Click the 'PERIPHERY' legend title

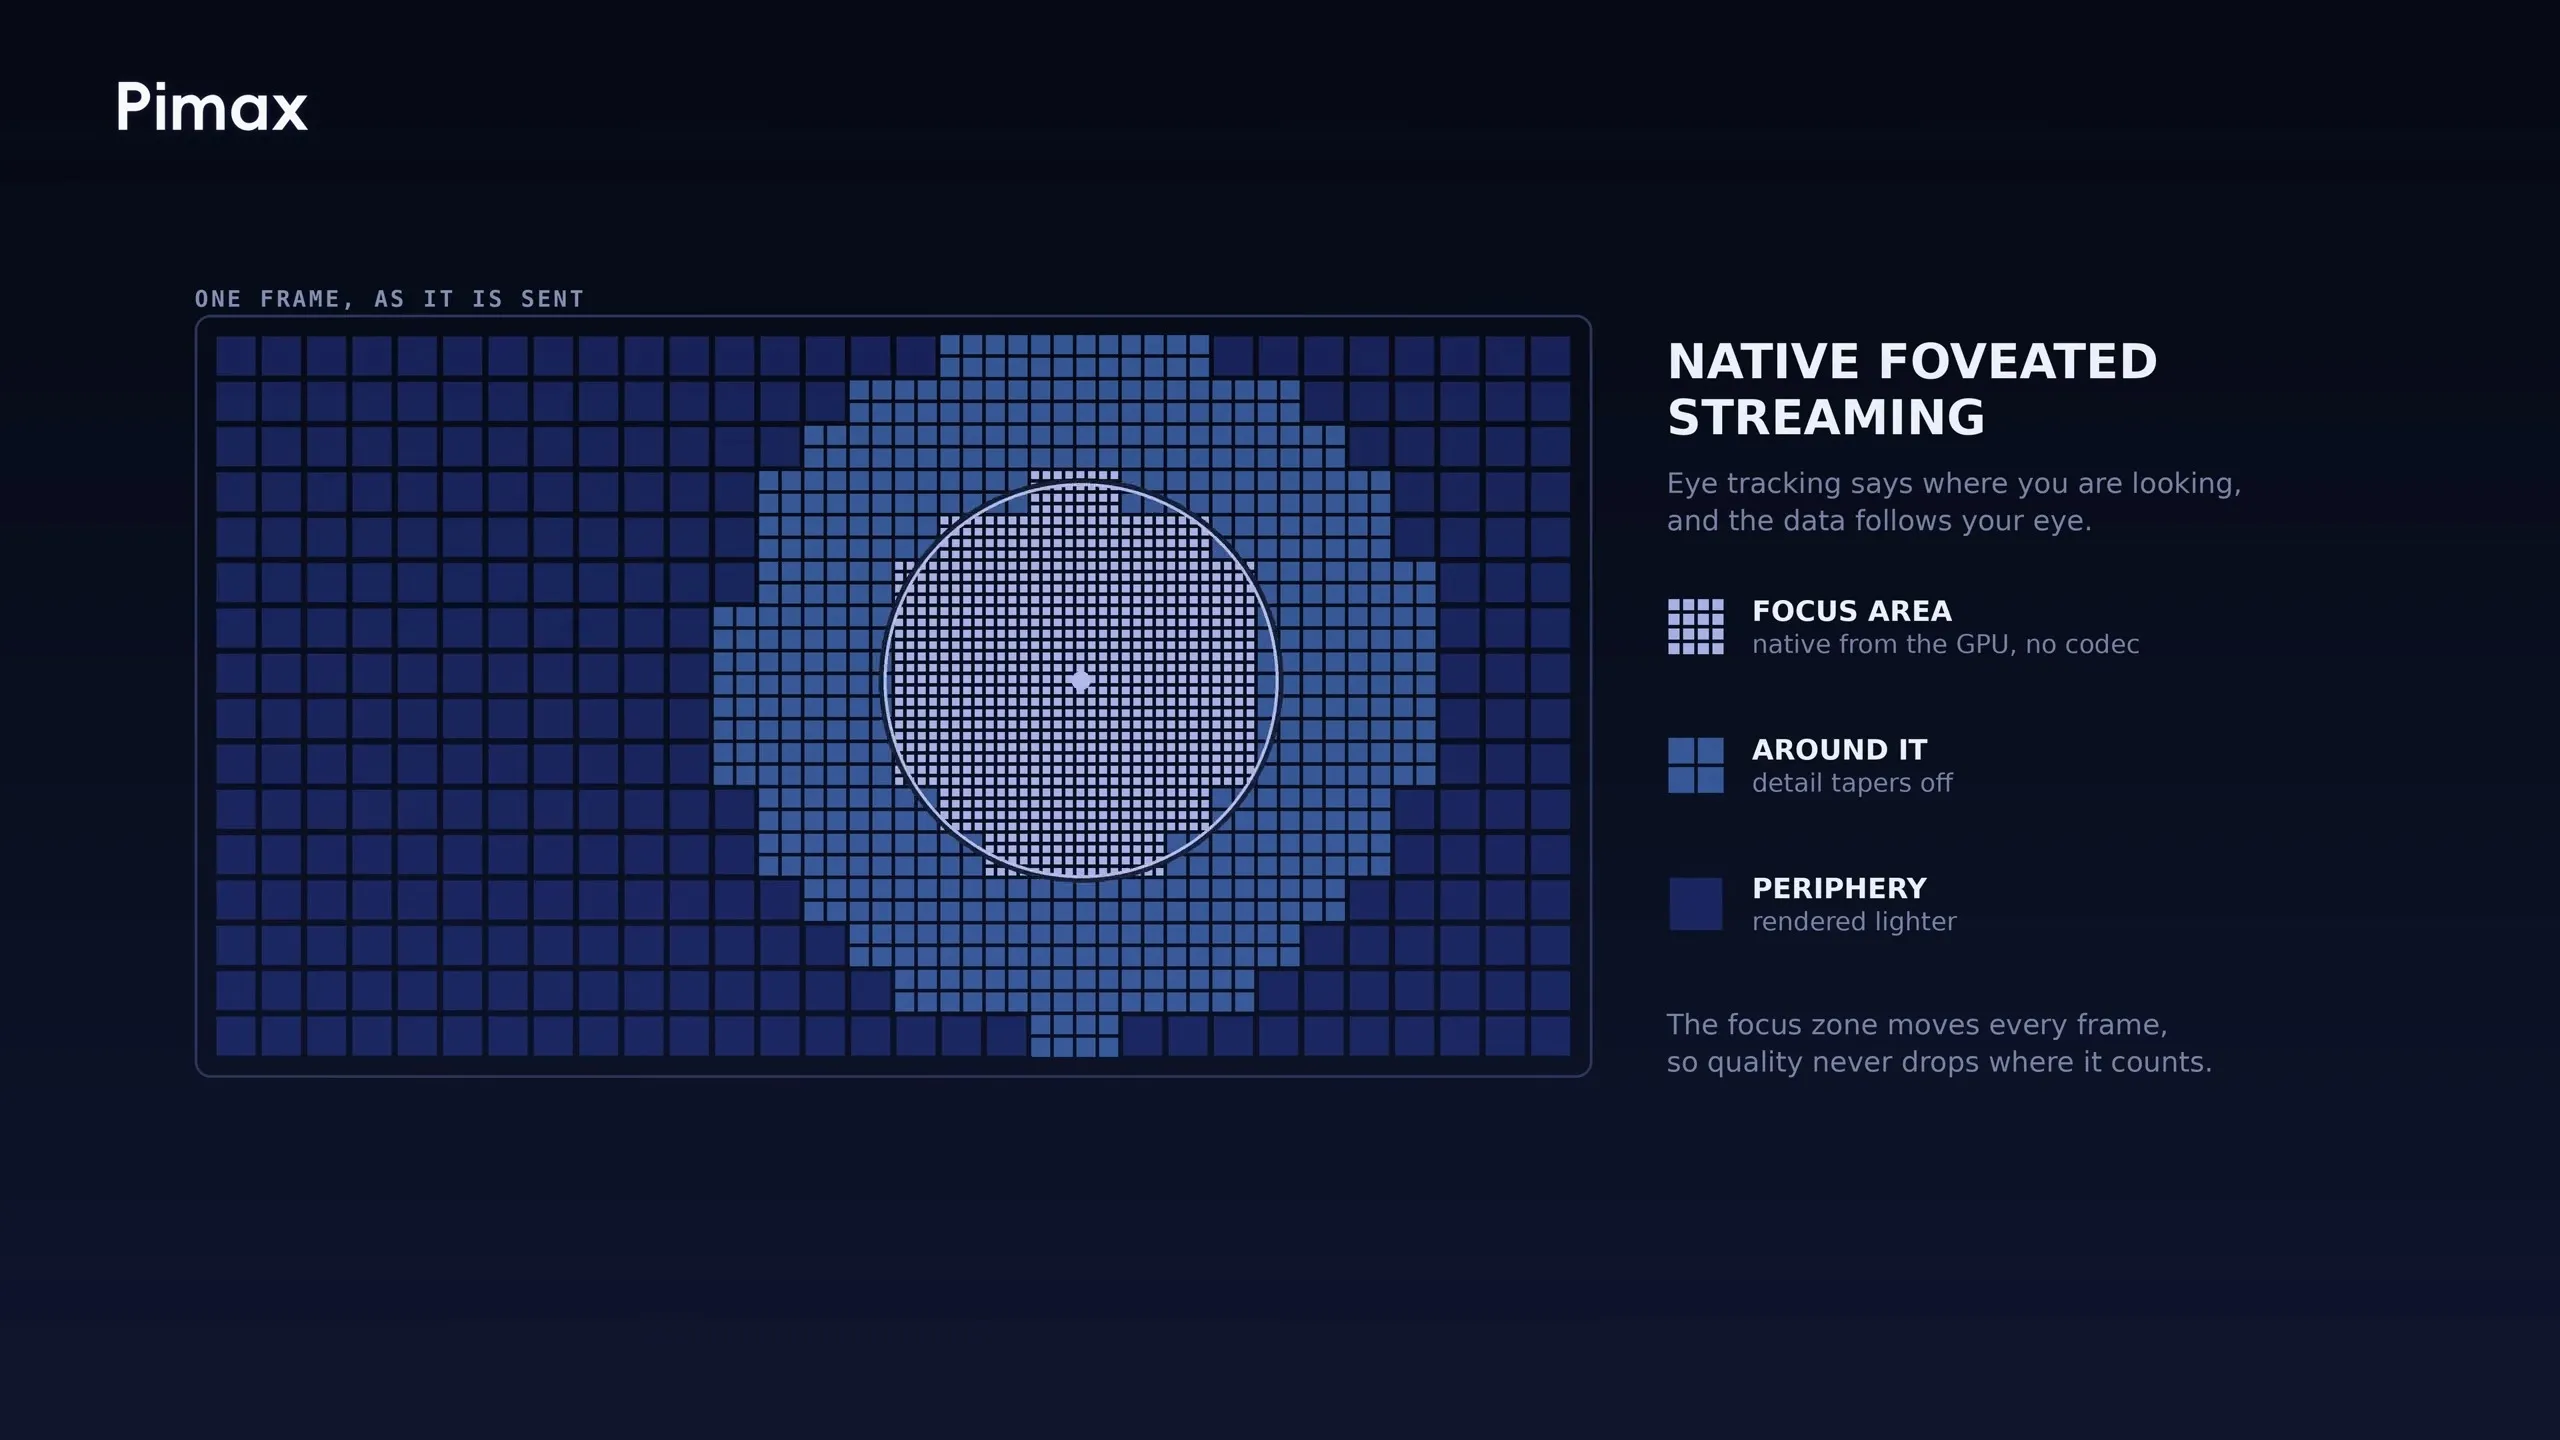coord(1839,888)
